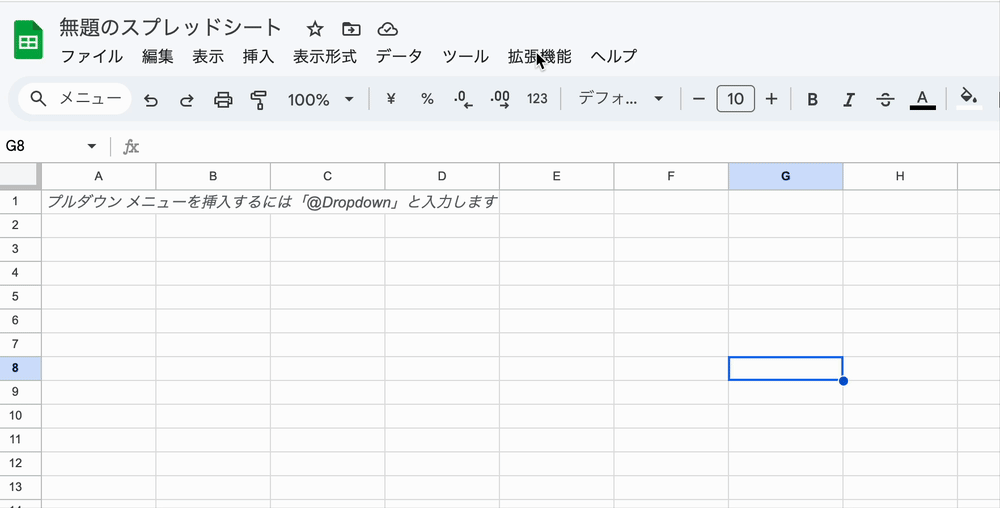Expand the name box dropdown arrow

coord(92,147)
